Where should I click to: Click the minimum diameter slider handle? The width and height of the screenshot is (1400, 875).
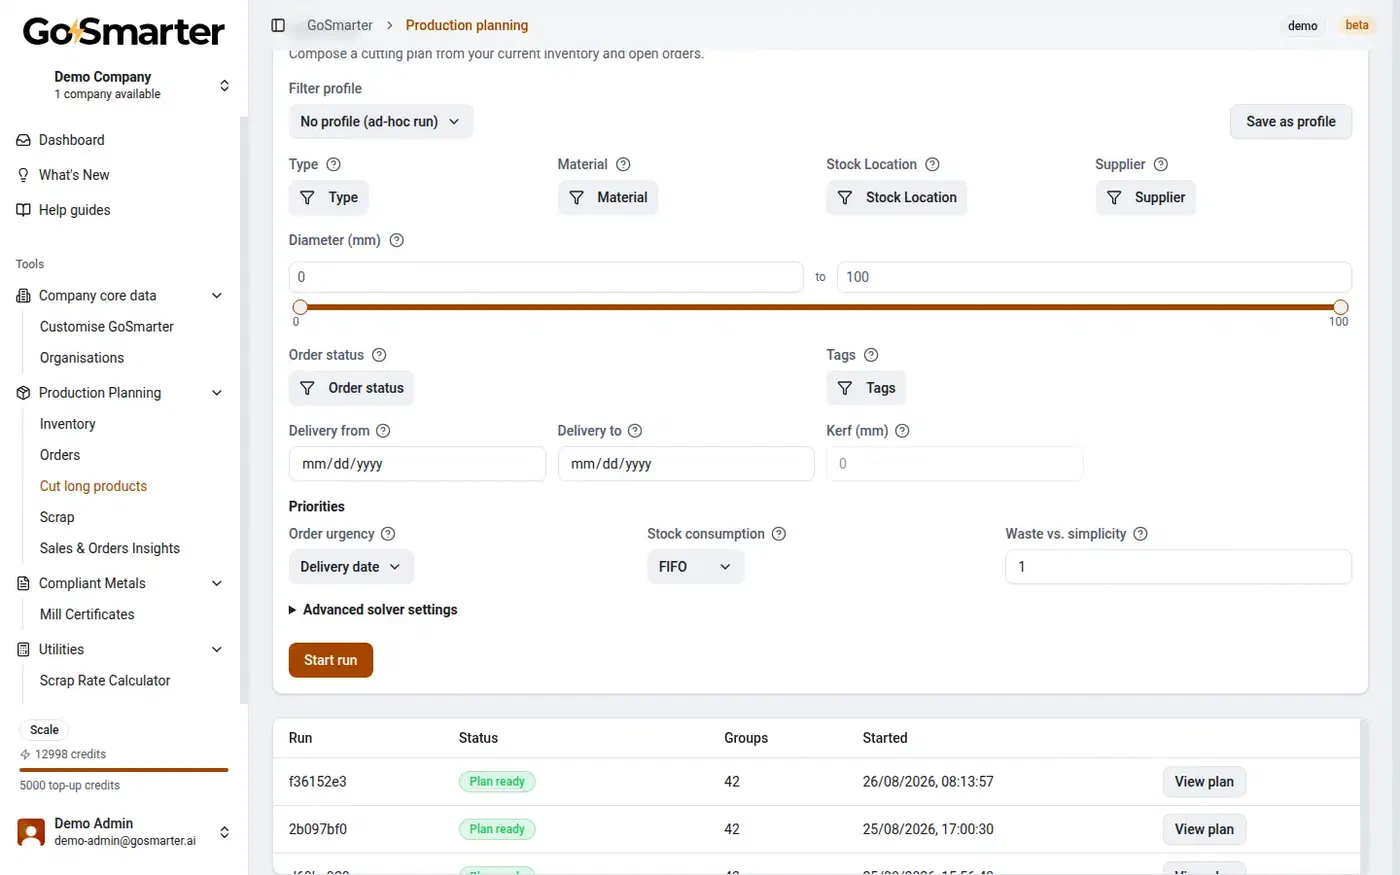coord(300,307)
